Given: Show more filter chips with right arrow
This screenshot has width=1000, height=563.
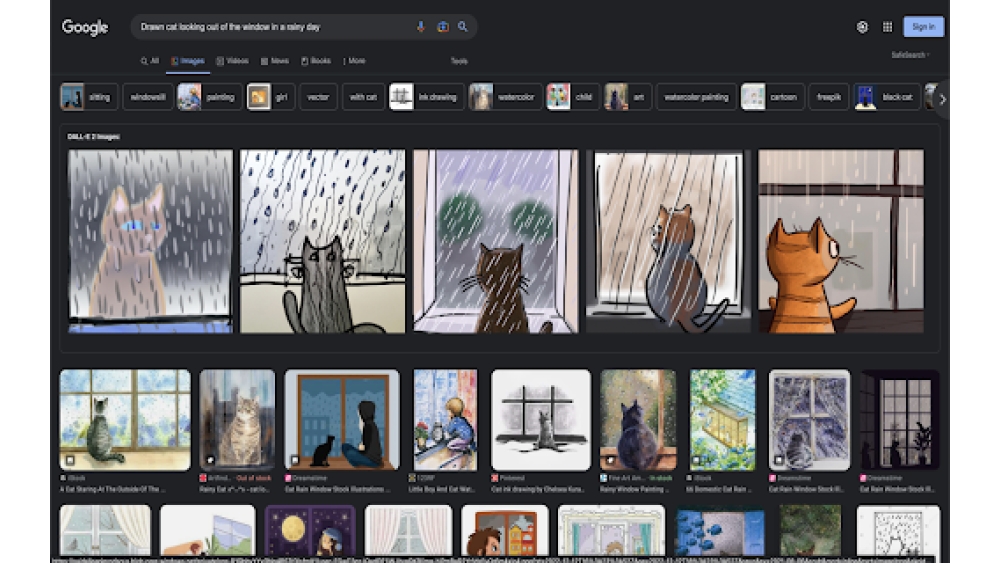Looking at the screenshot, I should coord(942,99).
